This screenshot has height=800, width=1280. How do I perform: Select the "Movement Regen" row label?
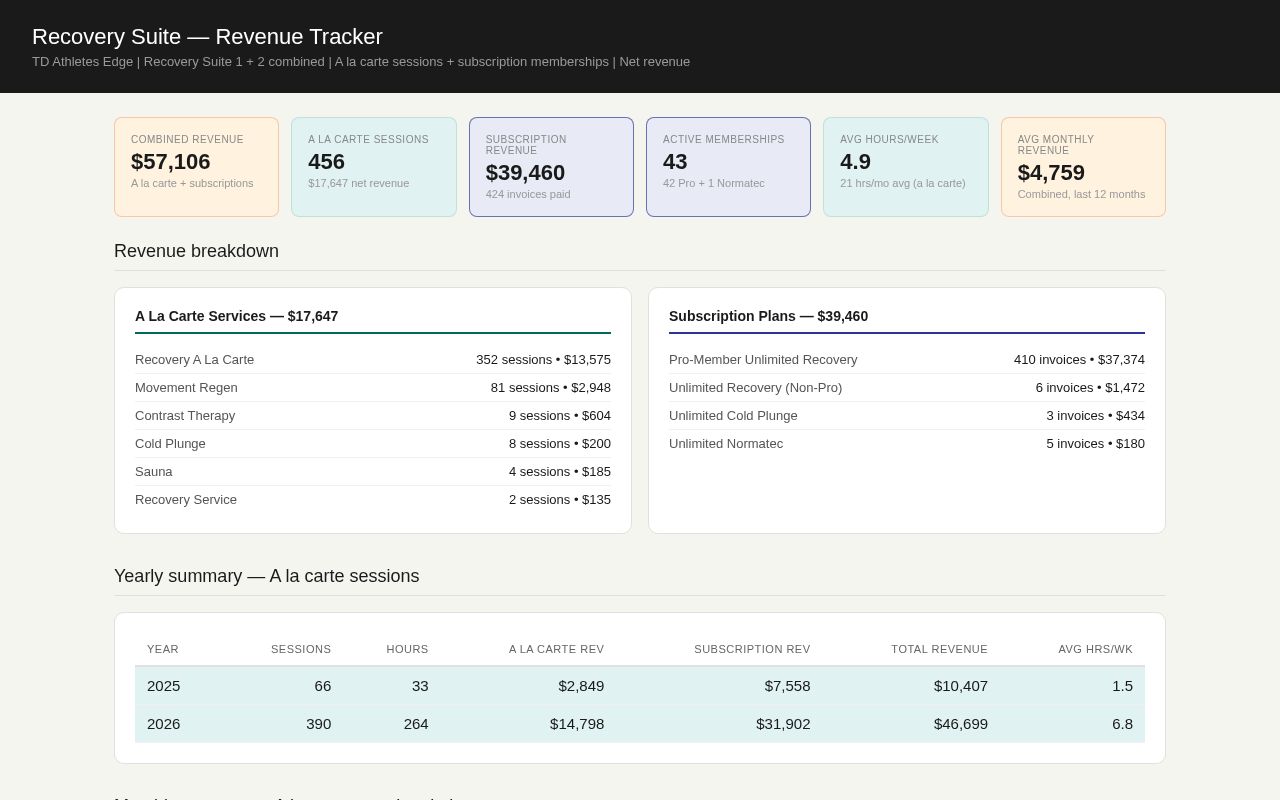click(x=186, y=388)
